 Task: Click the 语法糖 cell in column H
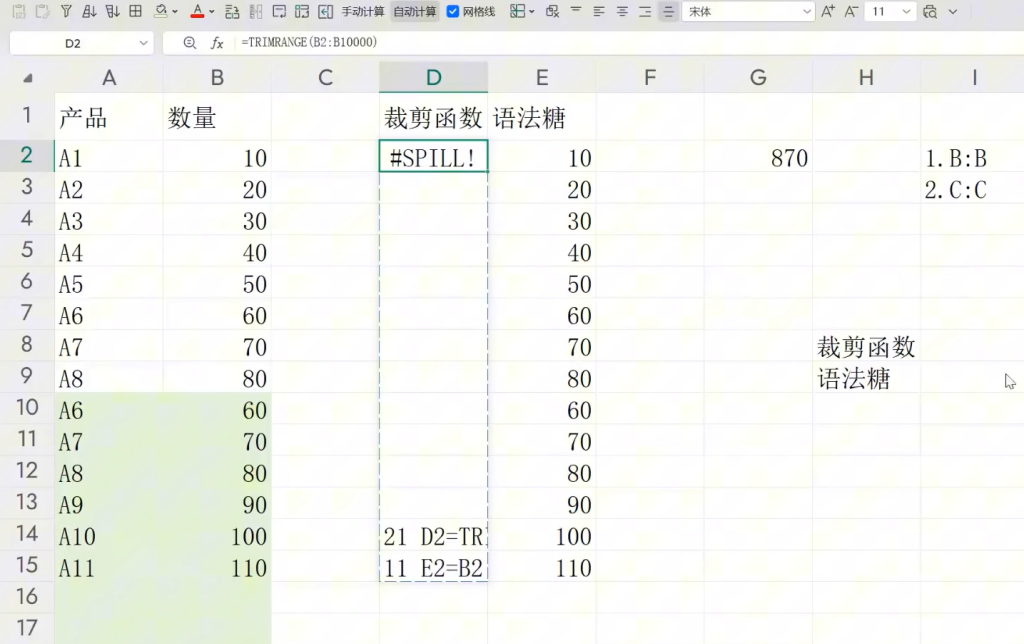point(866,378)
